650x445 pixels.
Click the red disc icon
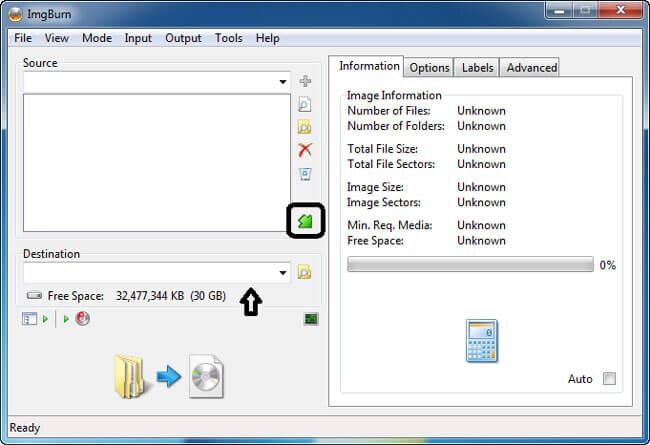click(x=82, y=319)
